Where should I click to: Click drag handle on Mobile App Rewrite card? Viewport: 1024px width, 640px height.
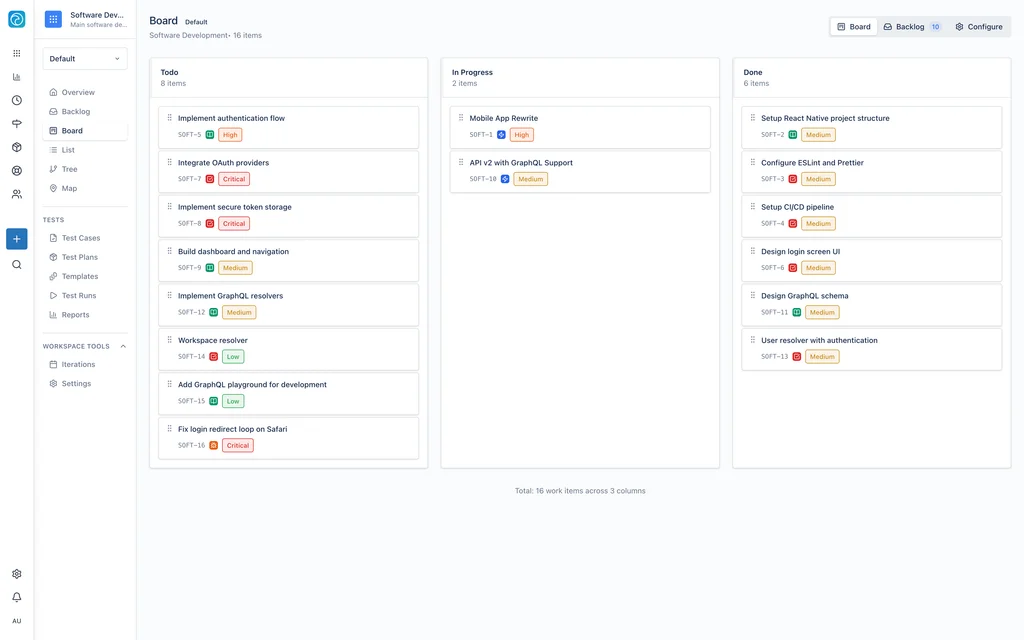pos(461,118)
